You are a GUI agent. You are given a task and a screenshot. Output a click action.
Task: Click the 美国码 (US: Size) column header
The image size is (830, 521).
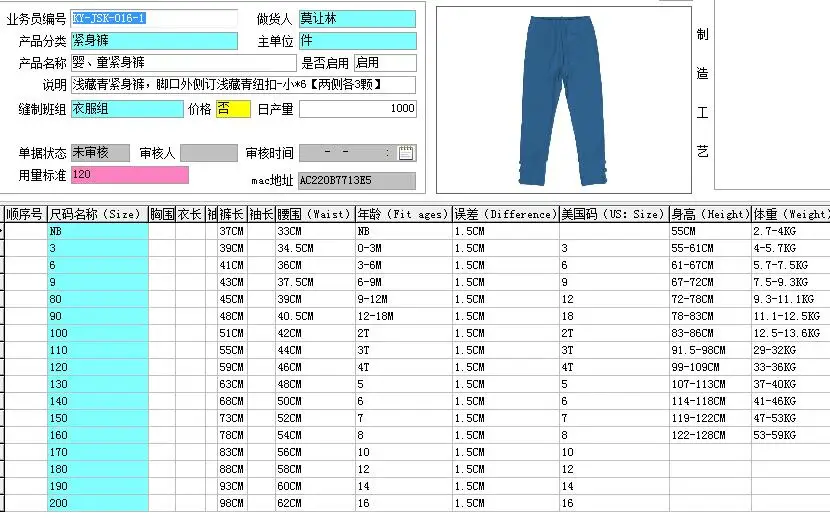614,214
